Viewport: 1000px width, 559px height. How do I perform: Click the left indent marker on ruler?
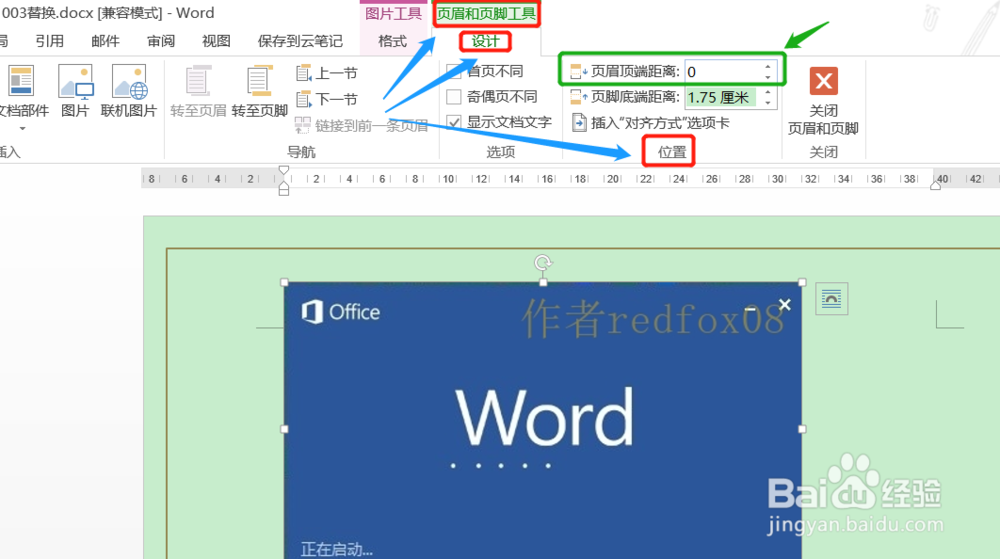pyautogui.click(x=284, y=189)
